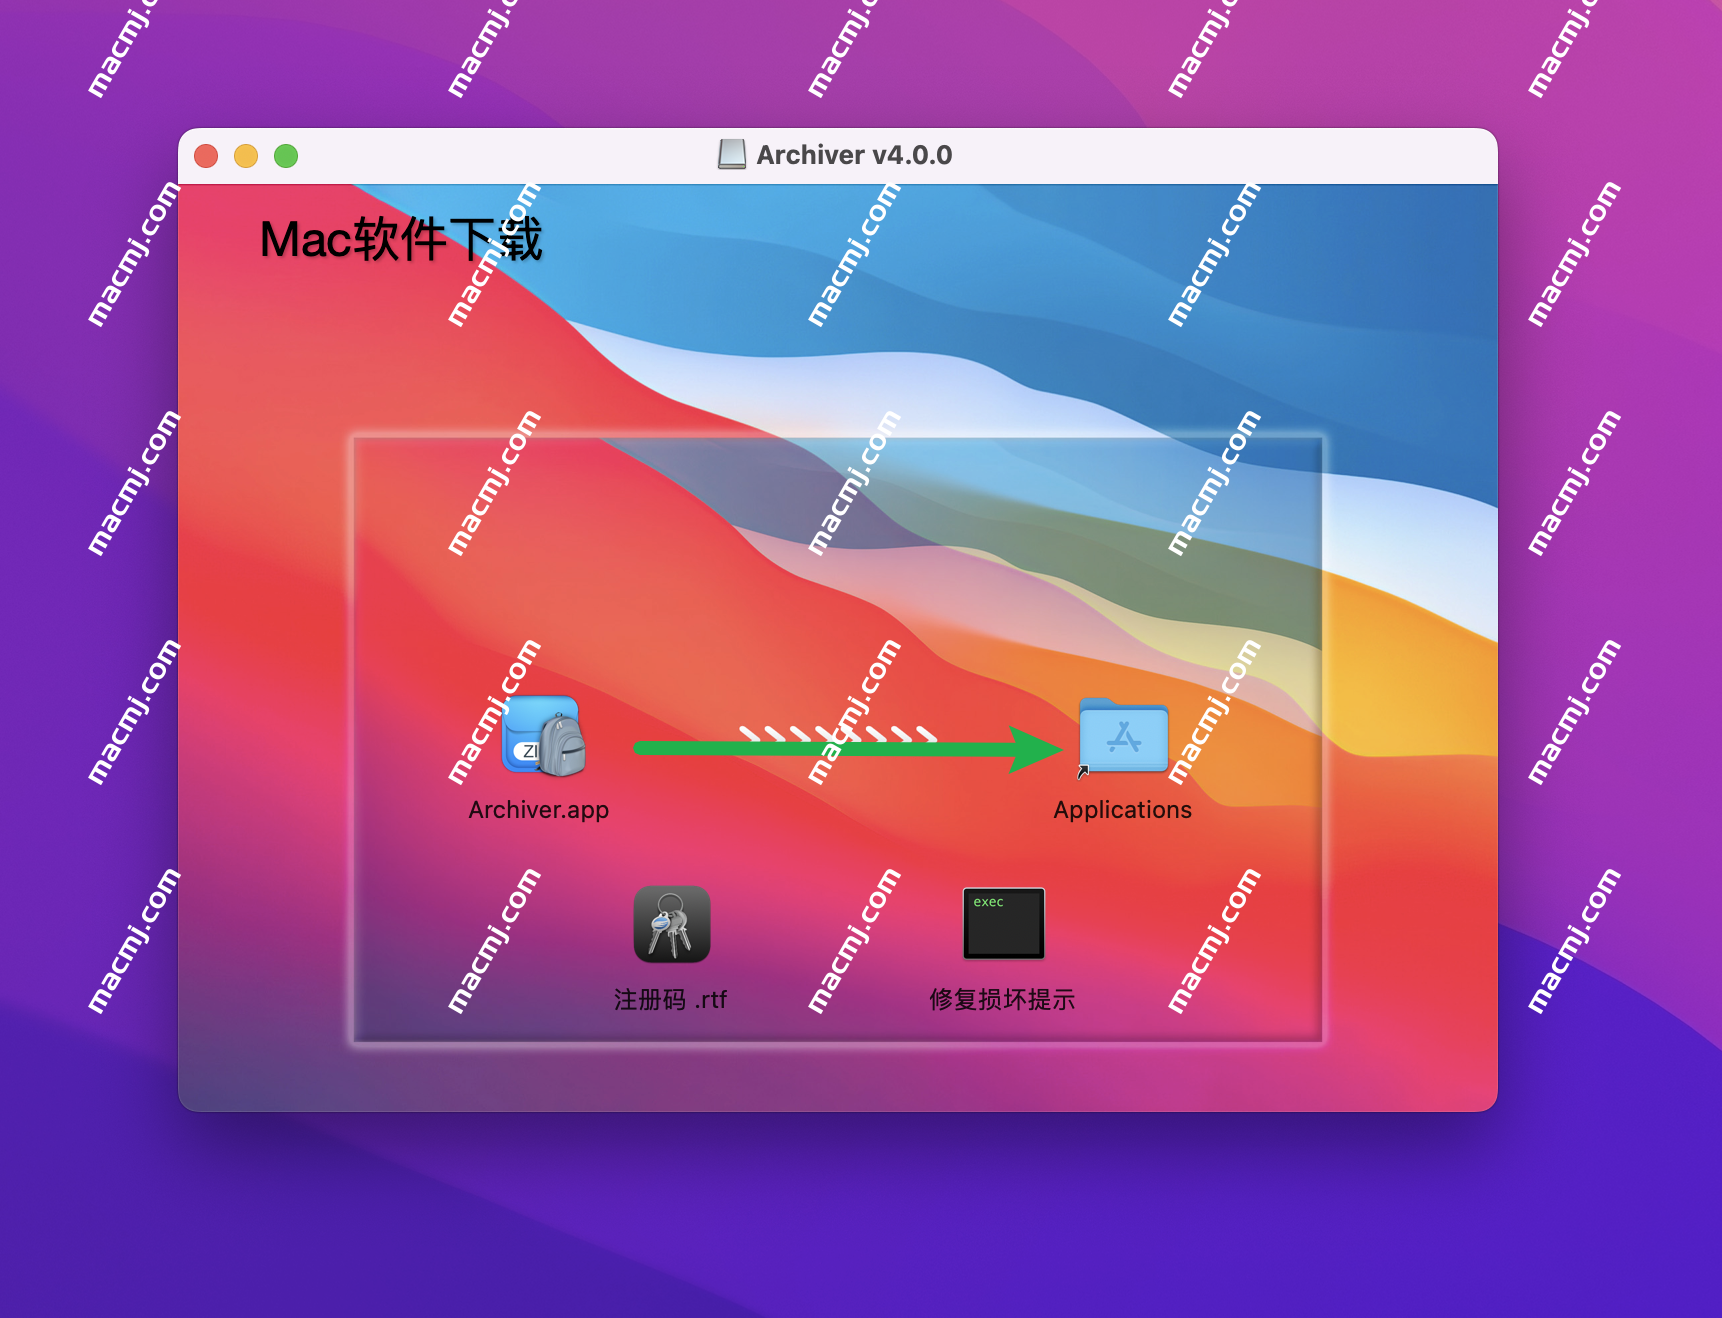Screen dimensions: 1722x1318
Task: Open the Applications folder shortcut
Action: tap(1123, 737)
